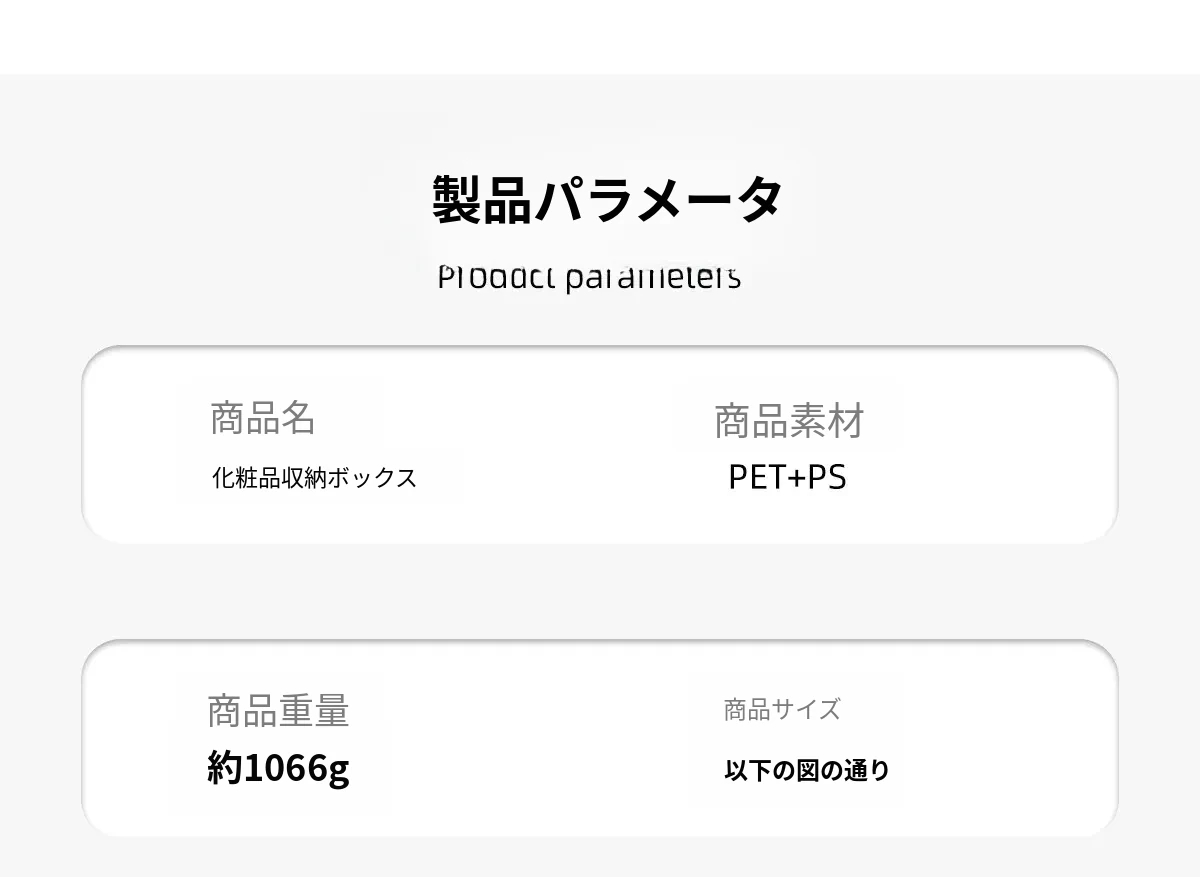1200x877 pixels.
Task: Click the 商品素材 label
Action: (788, 421)
